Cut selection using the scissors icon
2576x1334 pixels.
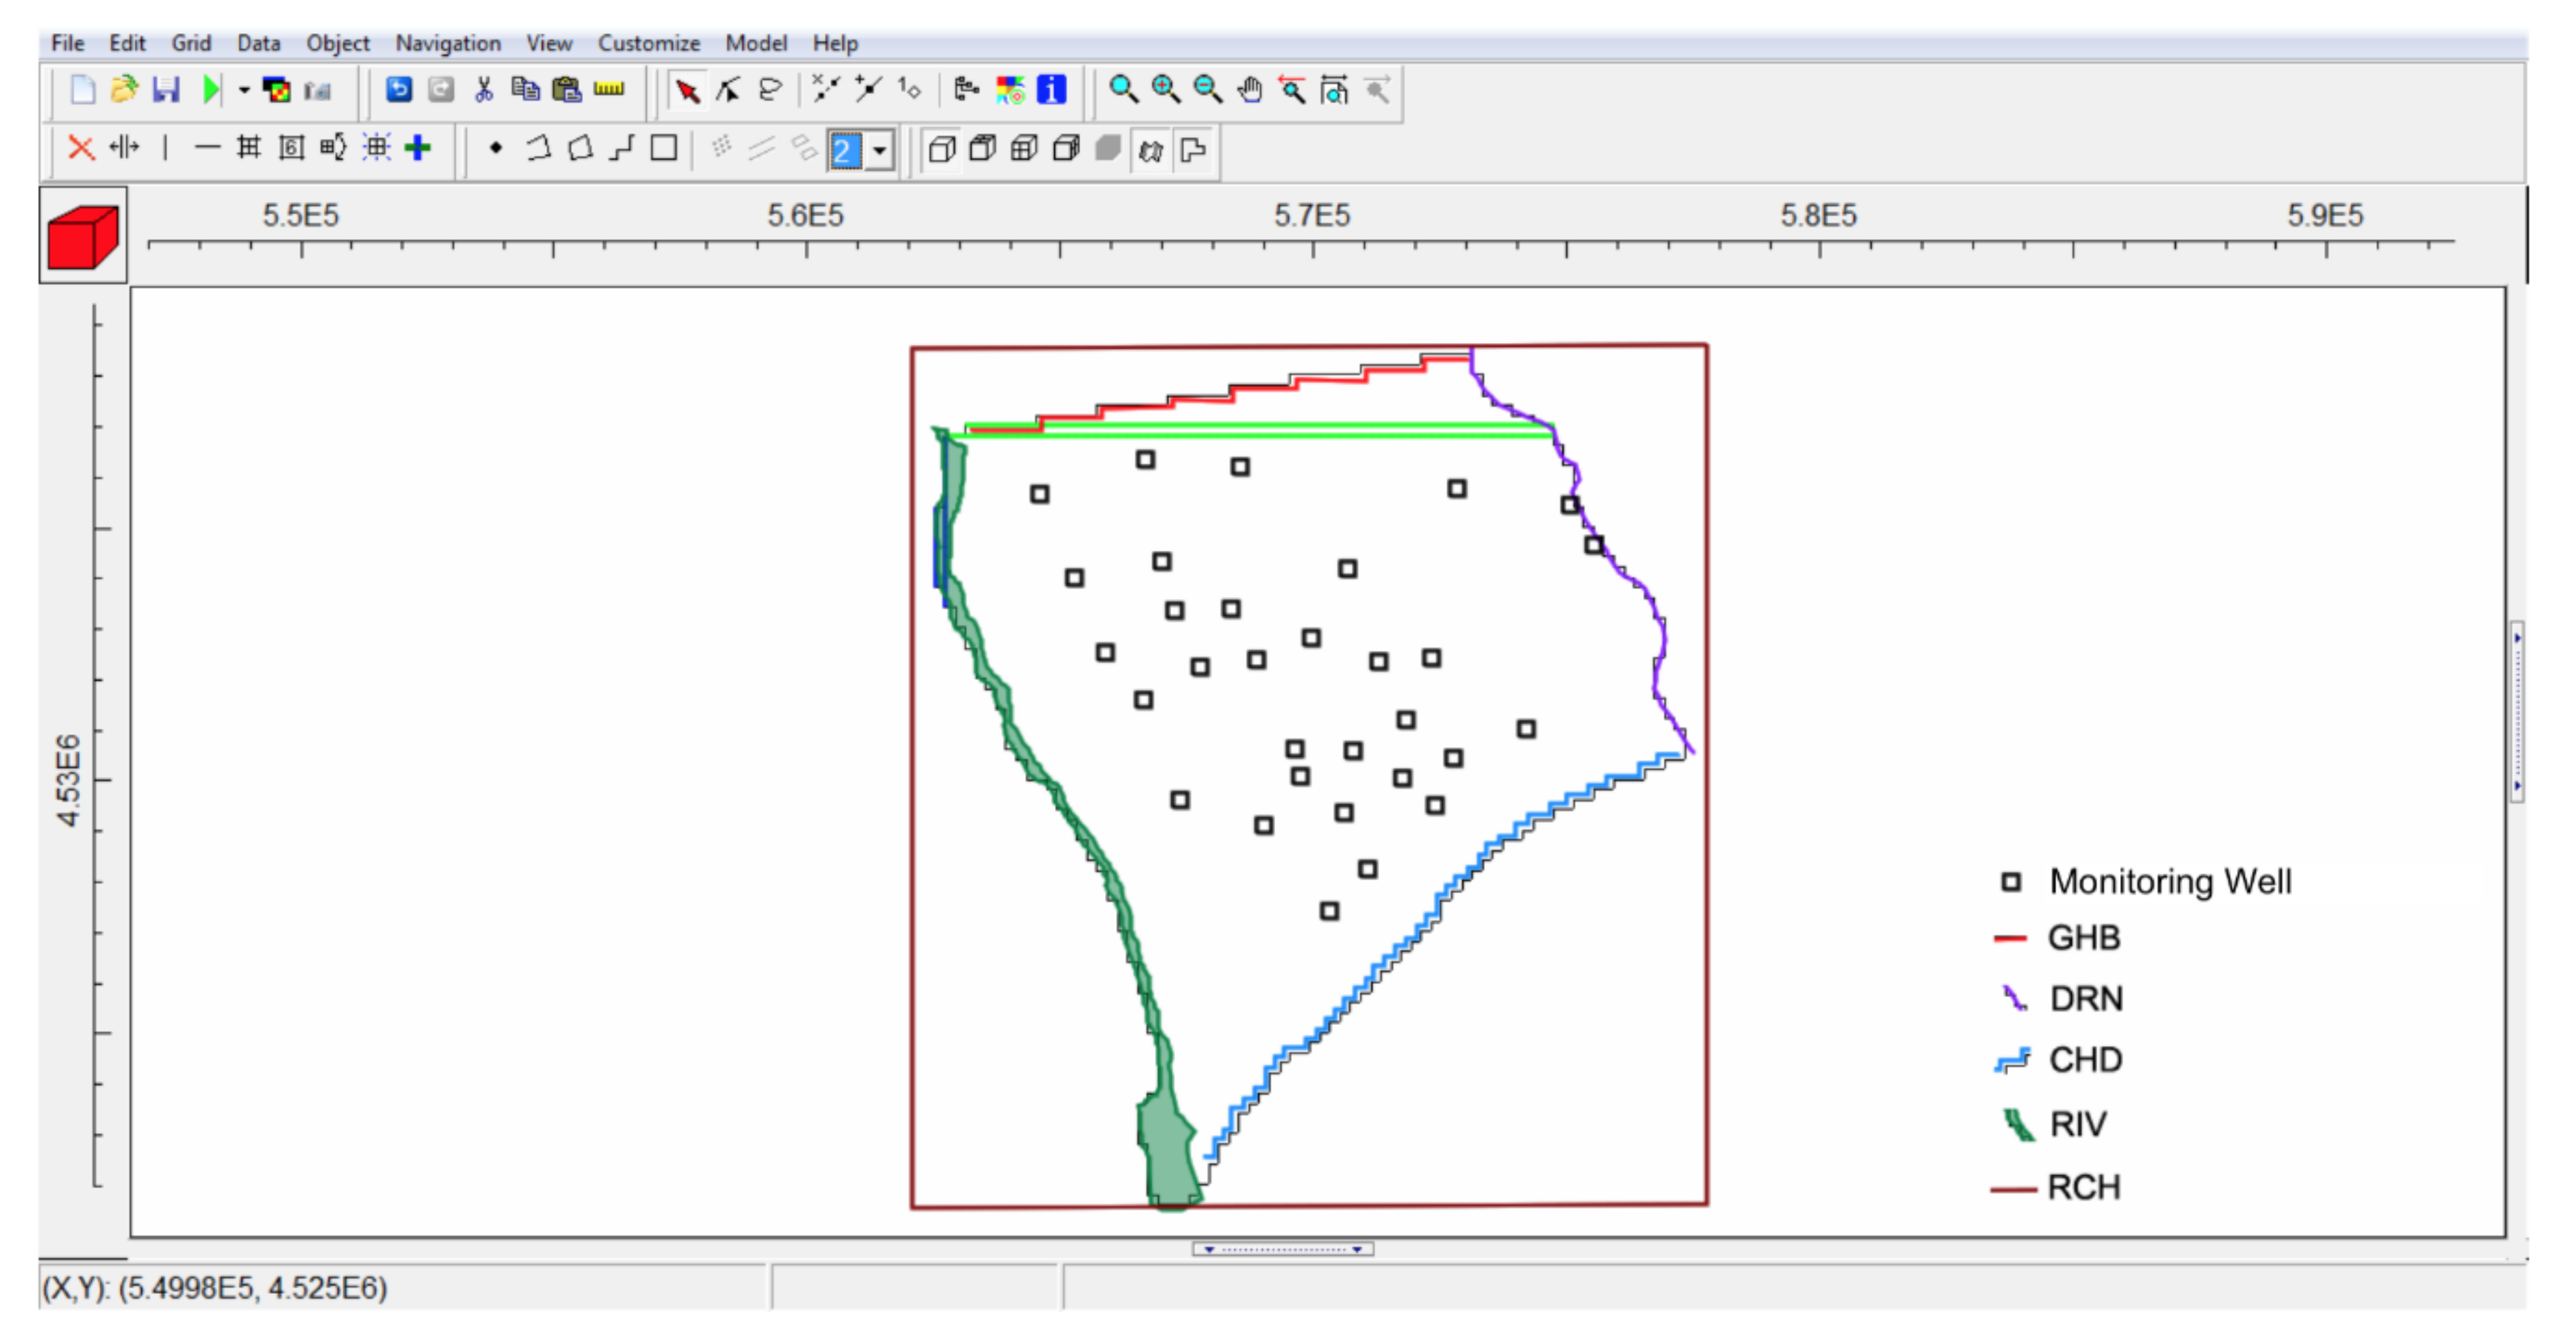(484, 90)
